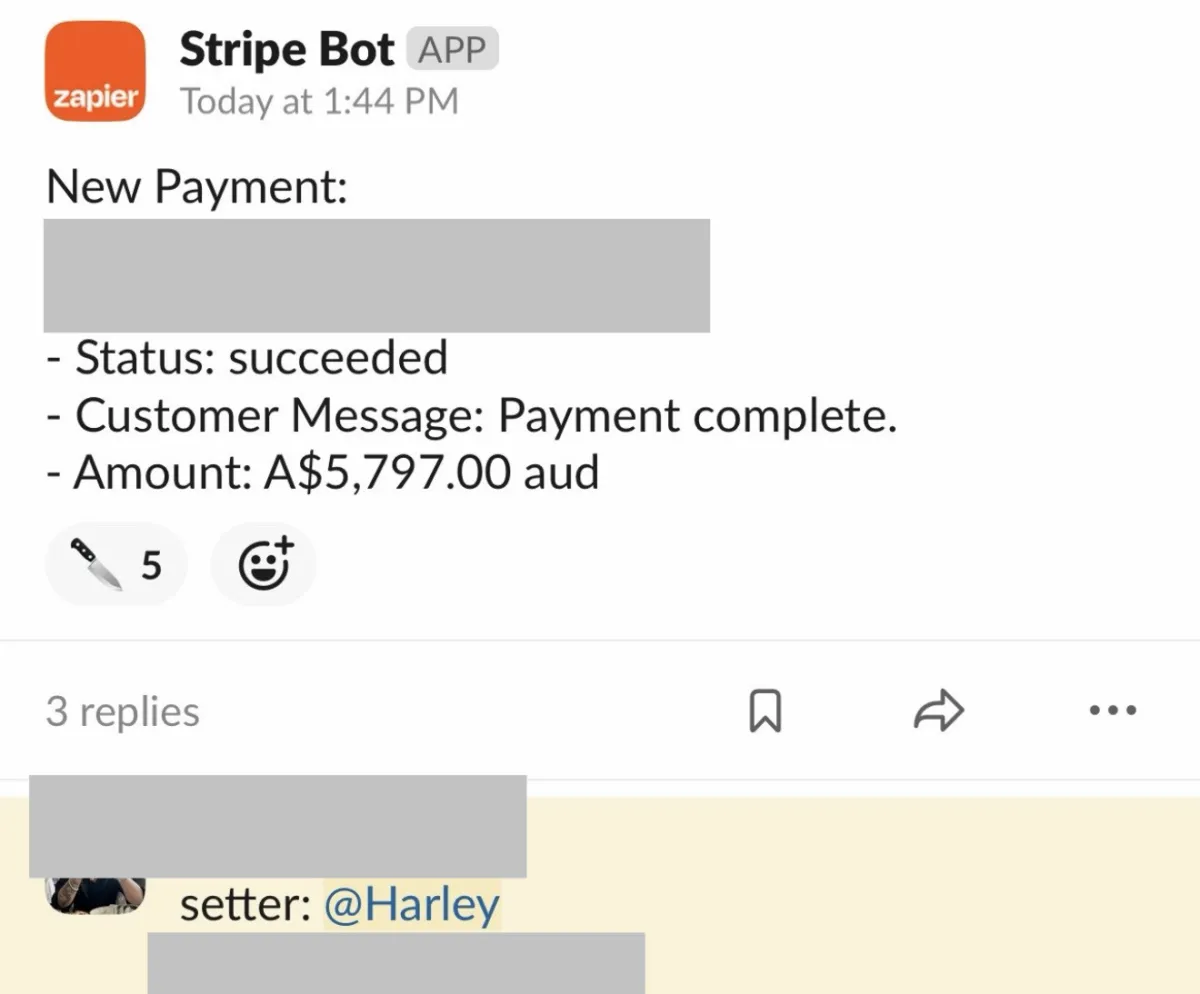The image size is (1200, 994).
Task: Click the @Harley mention
Action: [412, 906]
